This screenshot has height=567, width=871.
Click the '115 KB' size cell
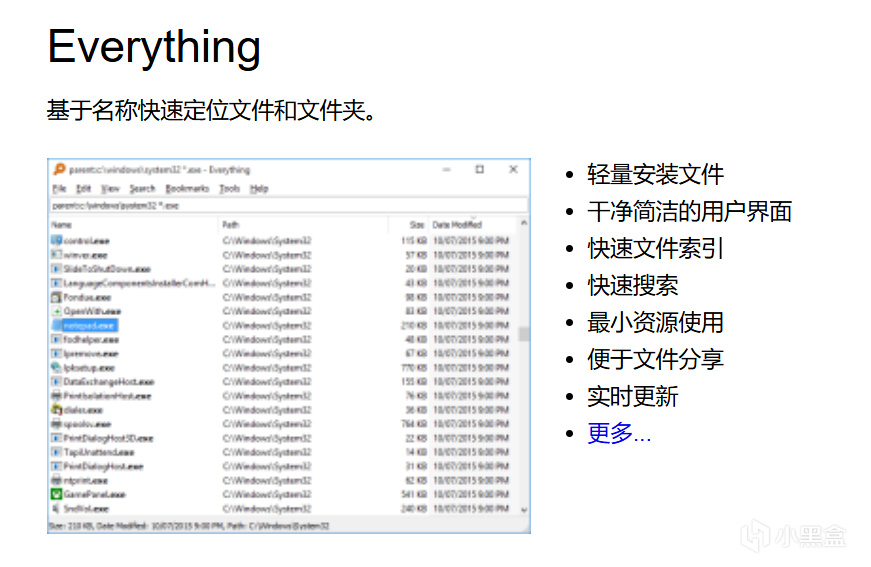click(x=413, y=240)
